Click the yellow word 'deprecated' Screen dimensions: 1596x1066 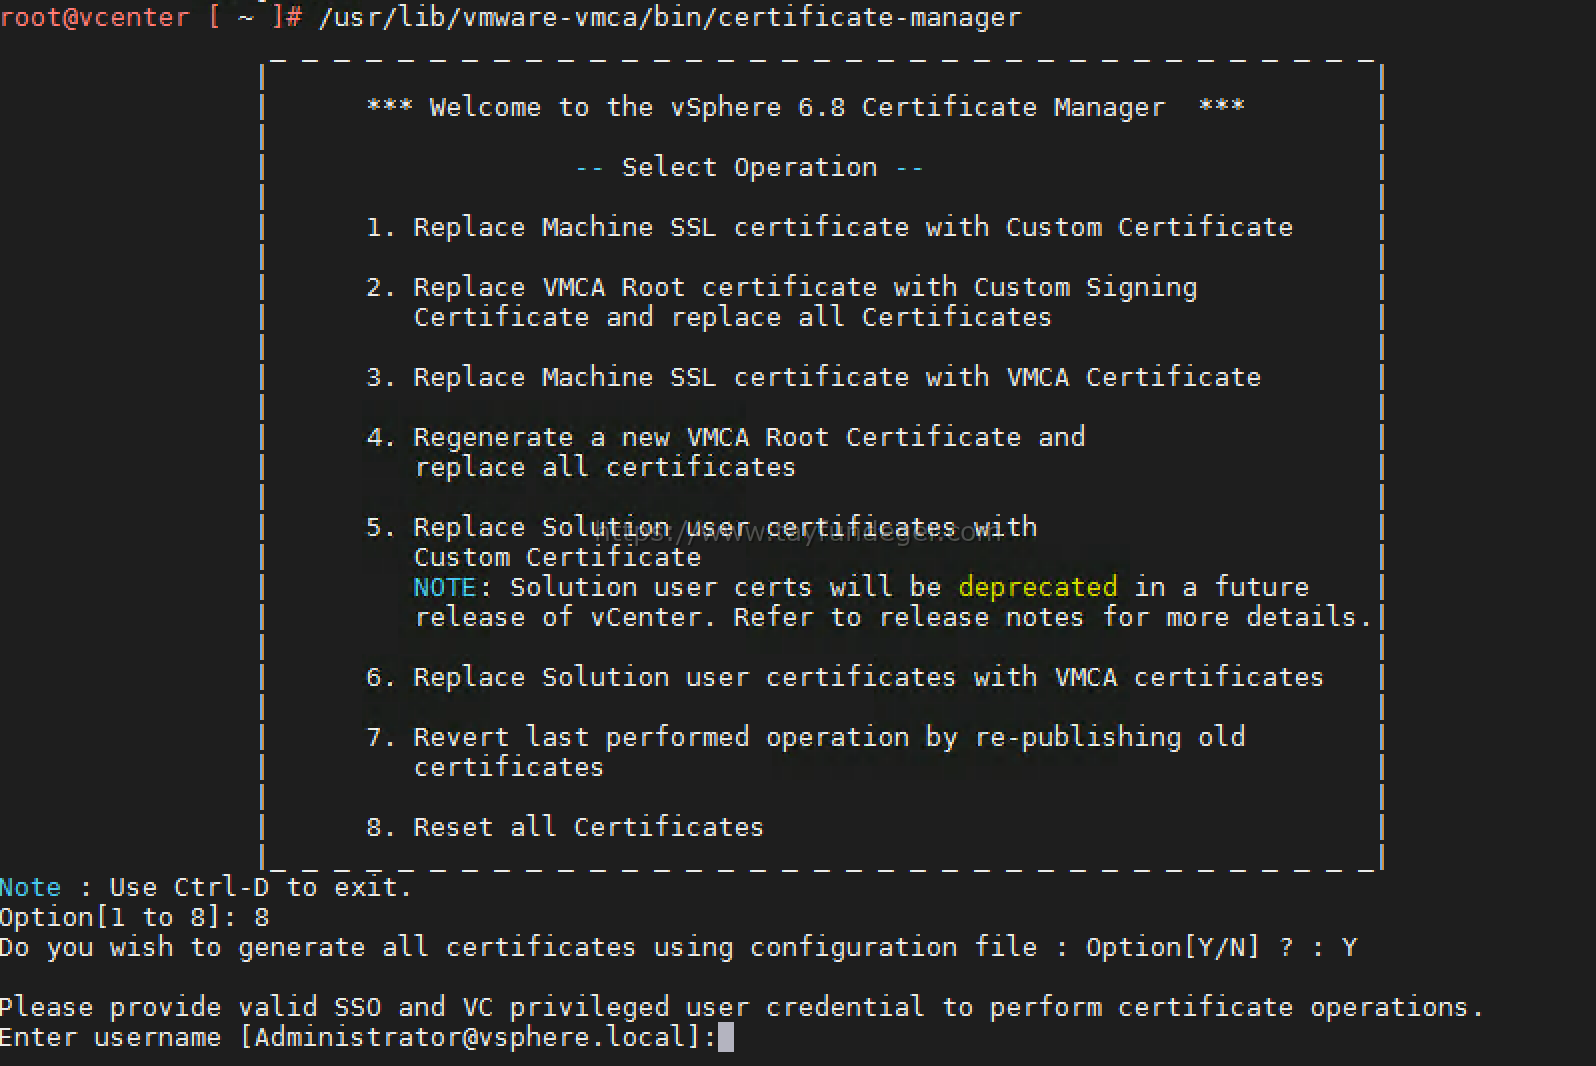coord(1038,587)
